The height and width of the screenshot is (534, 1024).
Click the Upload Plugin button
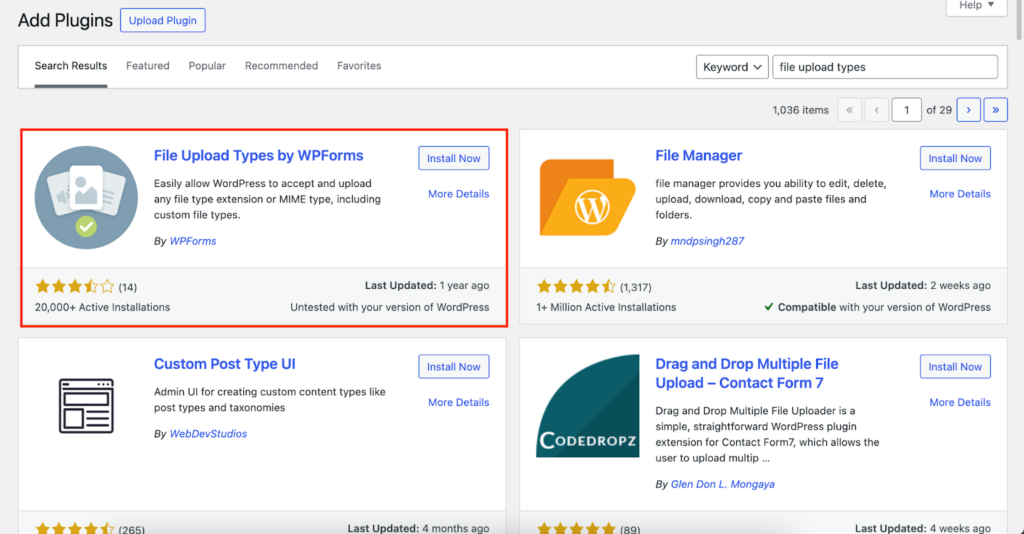tap(163, 20)
